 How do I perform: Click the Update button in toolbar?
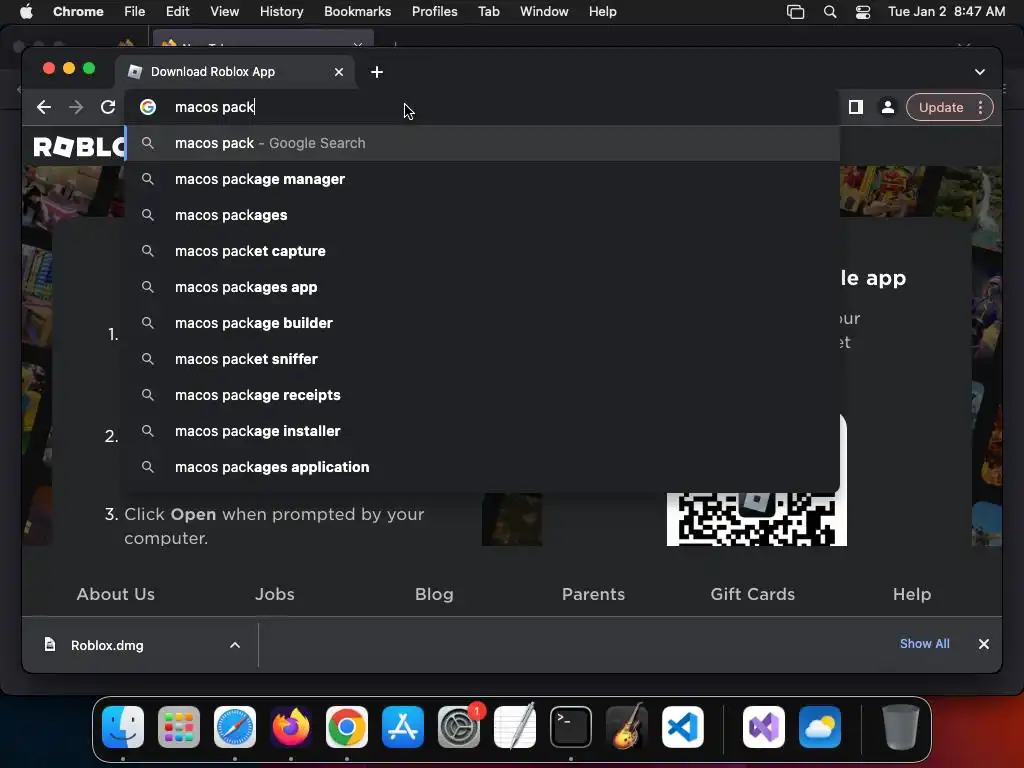coord(940,108)
